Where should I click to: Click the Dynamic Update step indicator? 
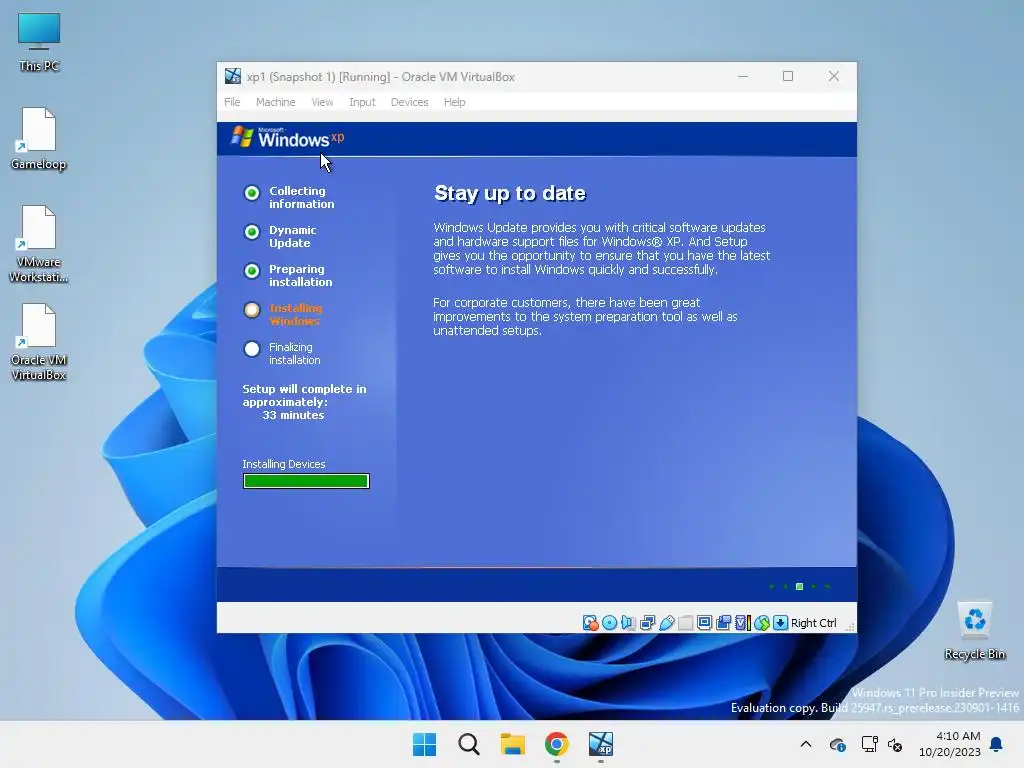point(251,232)
